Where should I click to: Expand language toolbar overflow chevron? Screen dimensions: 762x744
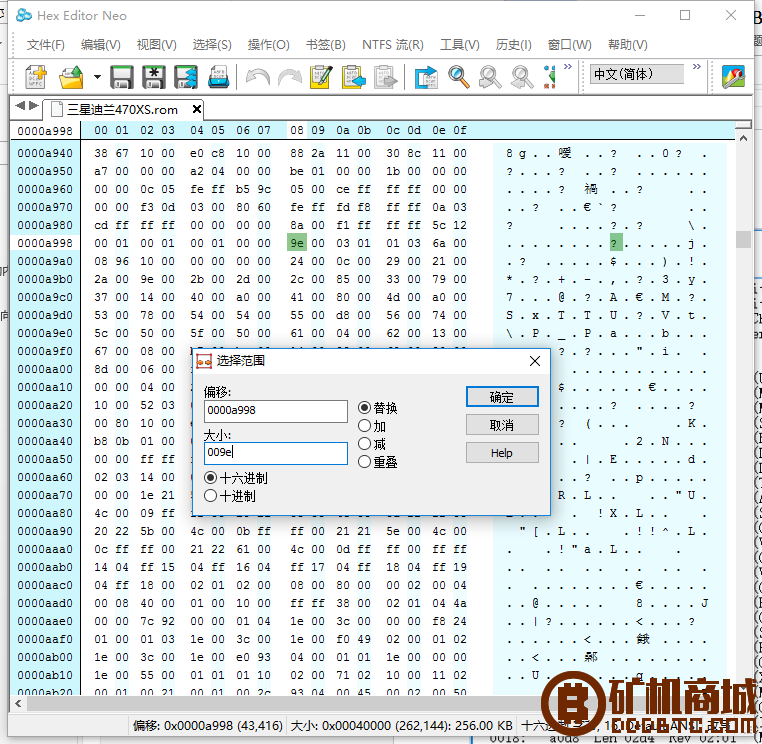click(697, 66)
